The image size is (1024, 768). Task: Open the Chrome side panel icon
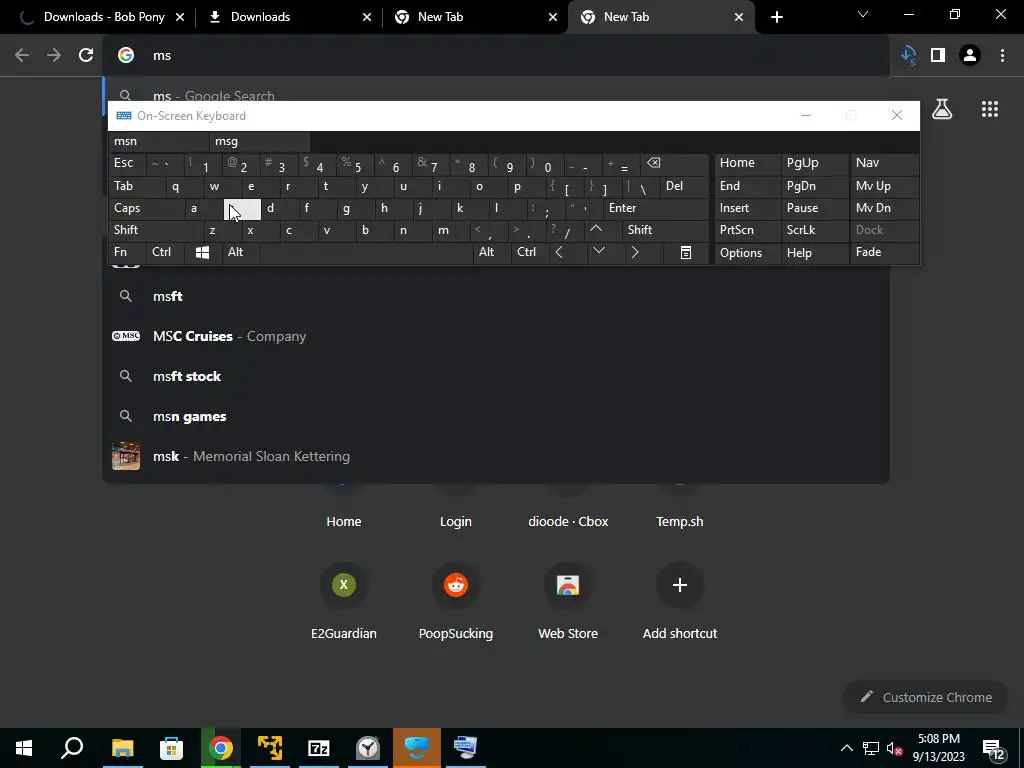click(x=938, y=56)
